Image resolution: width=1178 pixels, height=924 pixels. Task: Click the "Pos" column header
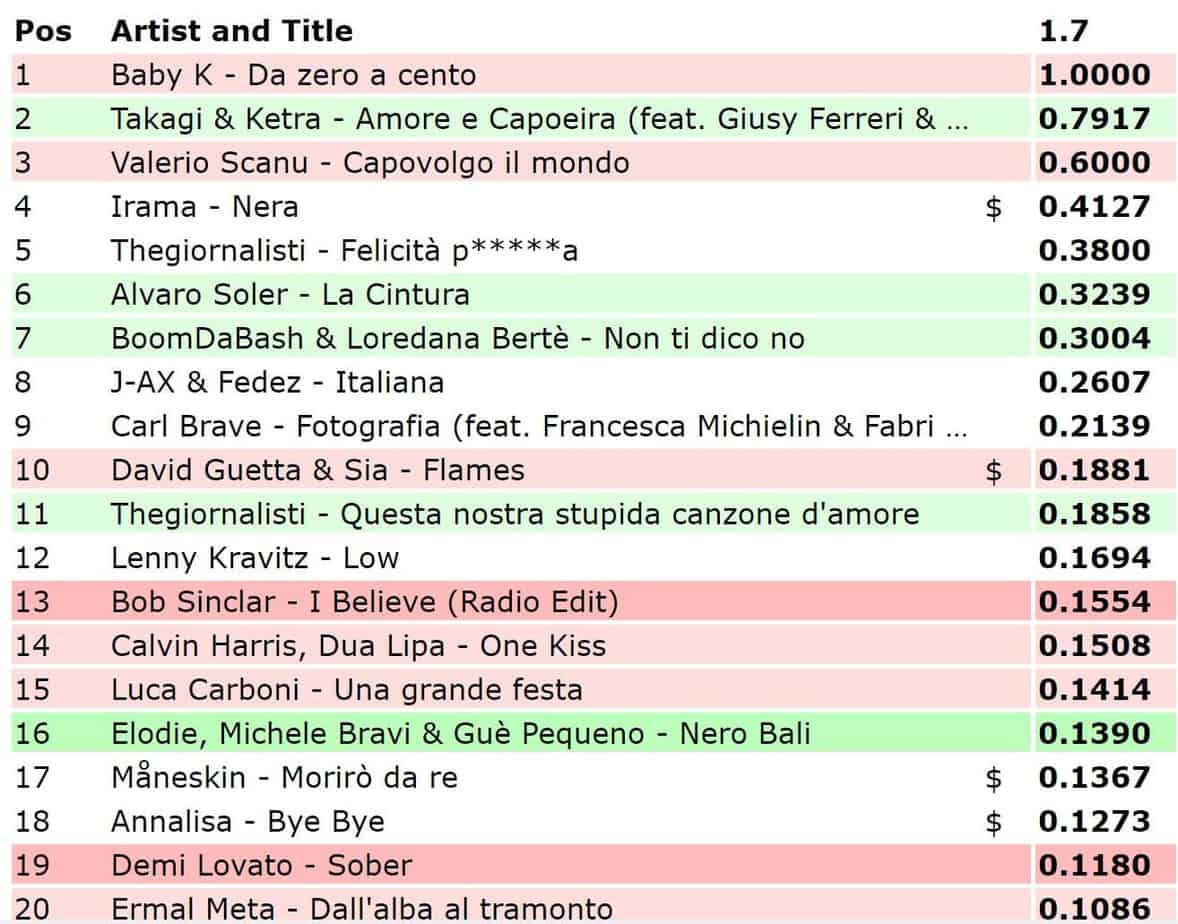43,31
